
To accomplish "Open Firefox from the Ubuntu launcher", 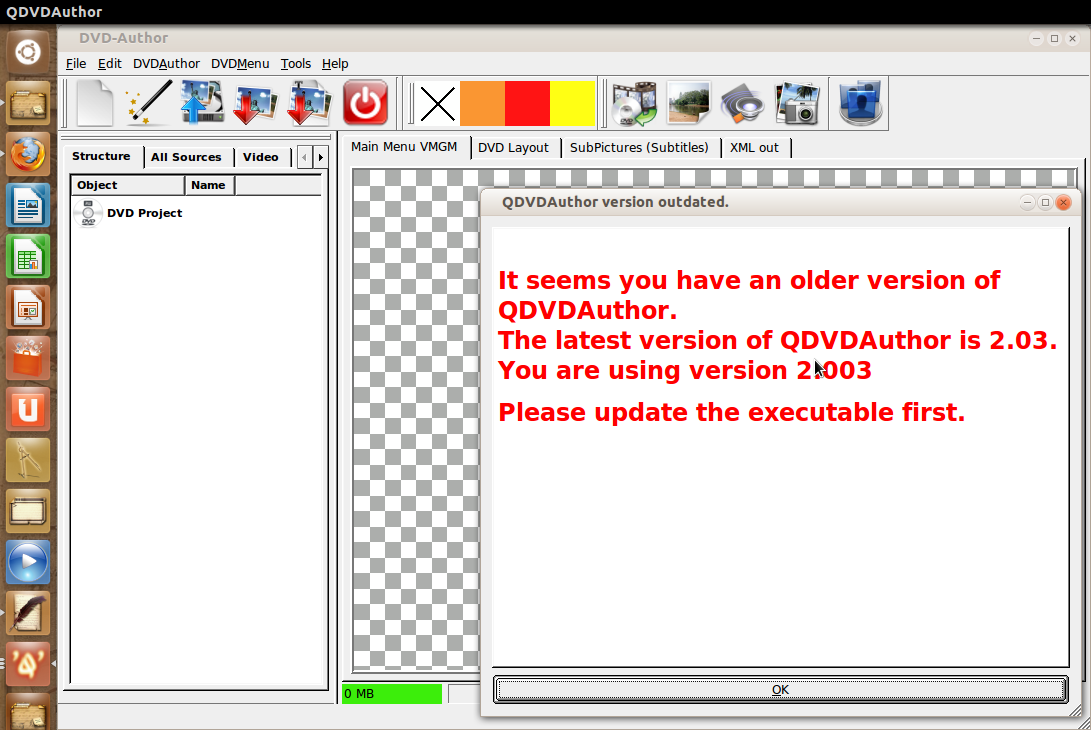I will 28,154.
